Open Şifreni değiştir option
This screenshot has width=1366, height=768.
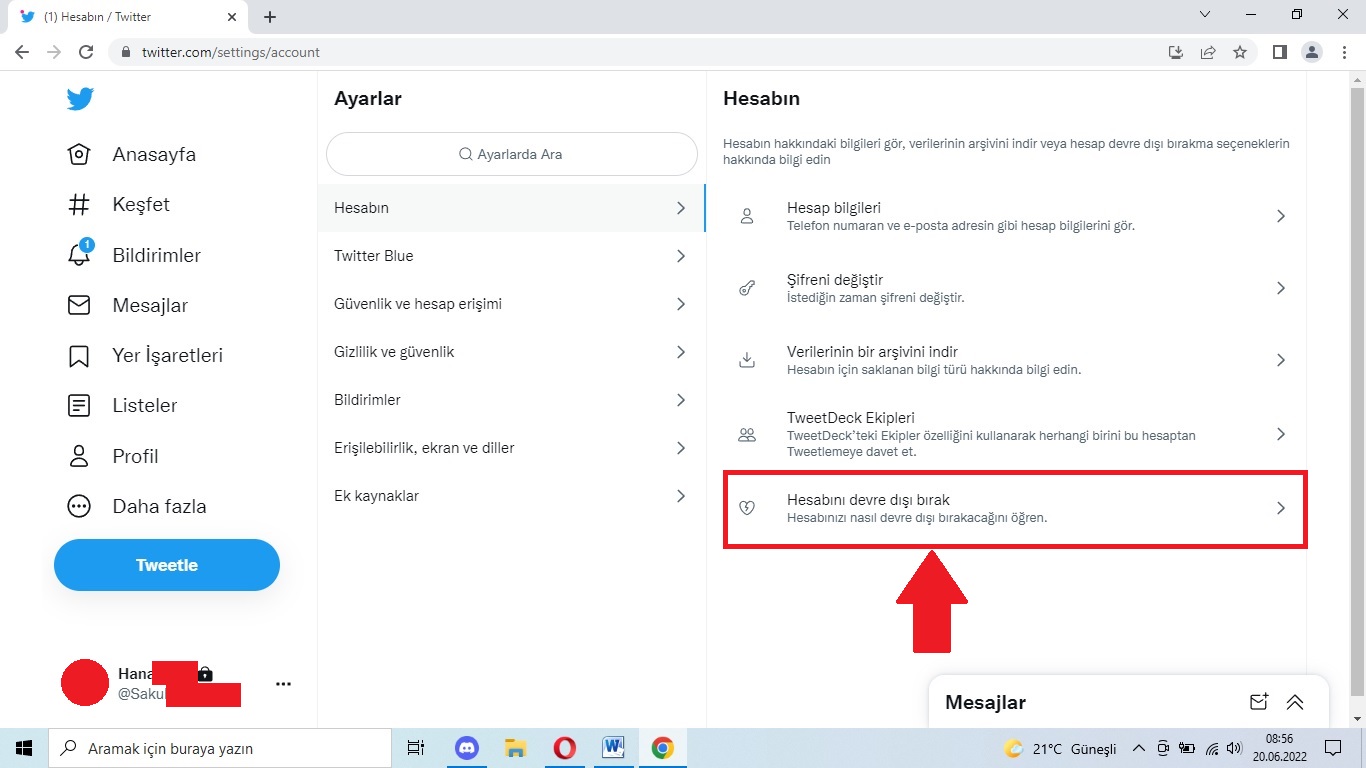click(x=1014, y=288)
